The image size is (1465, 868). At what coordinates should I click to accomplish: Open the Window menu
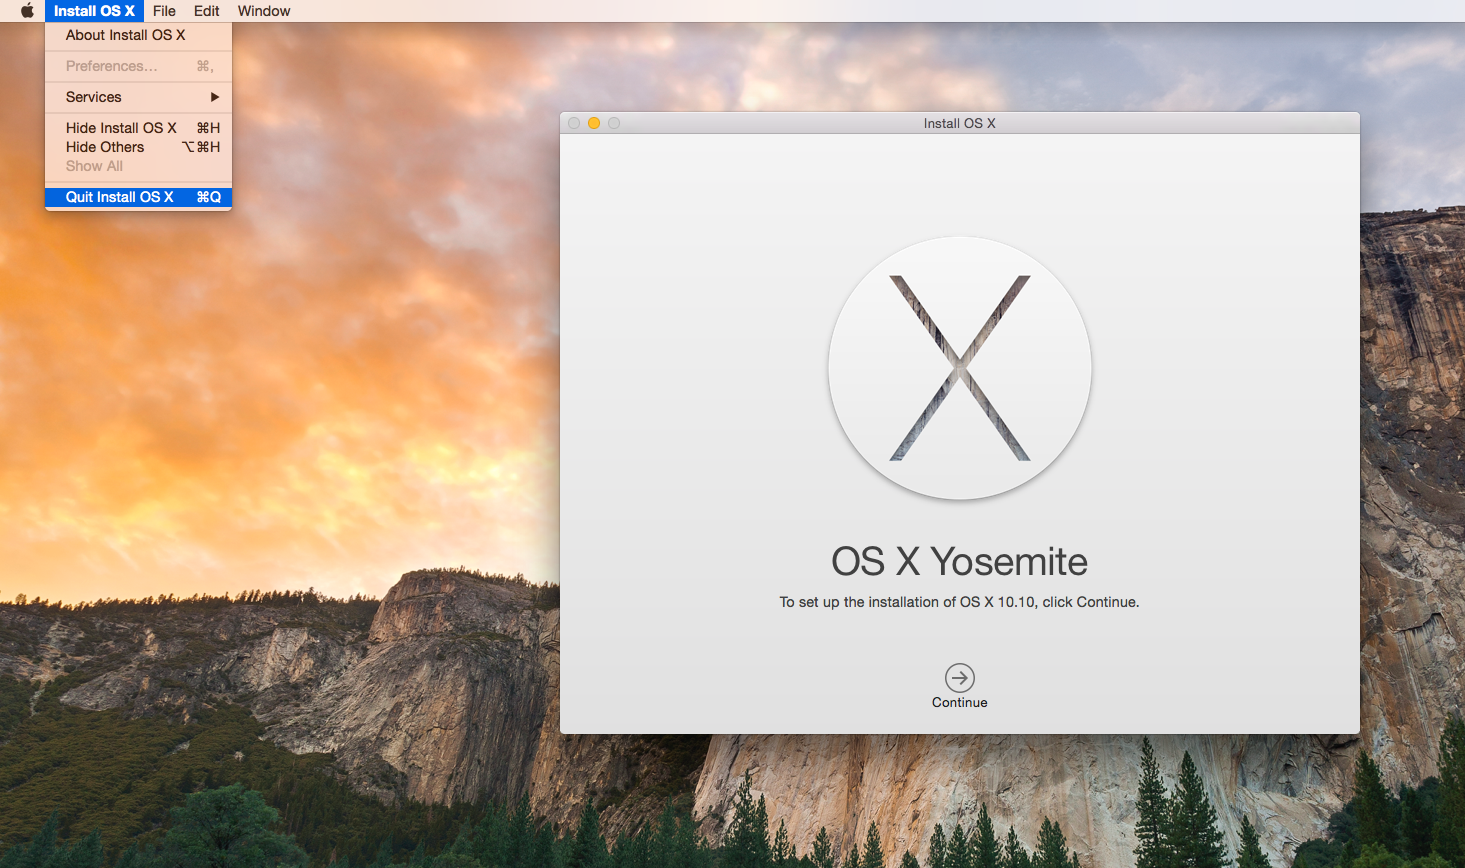pyautogui.click(x=264, y=11)
